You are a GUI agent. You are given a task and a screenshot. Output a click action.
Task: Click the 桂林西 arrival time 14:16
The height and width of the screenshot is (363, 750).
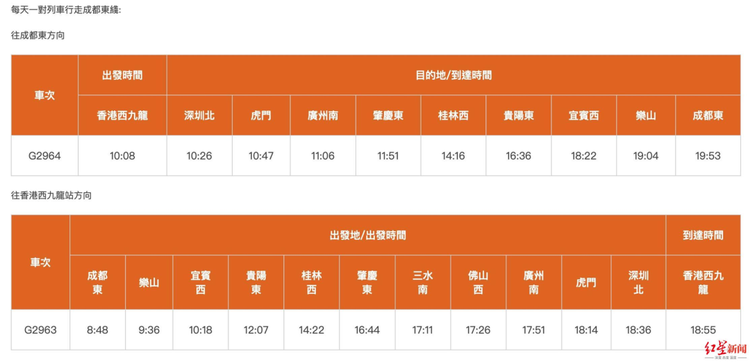click(453, 155)
